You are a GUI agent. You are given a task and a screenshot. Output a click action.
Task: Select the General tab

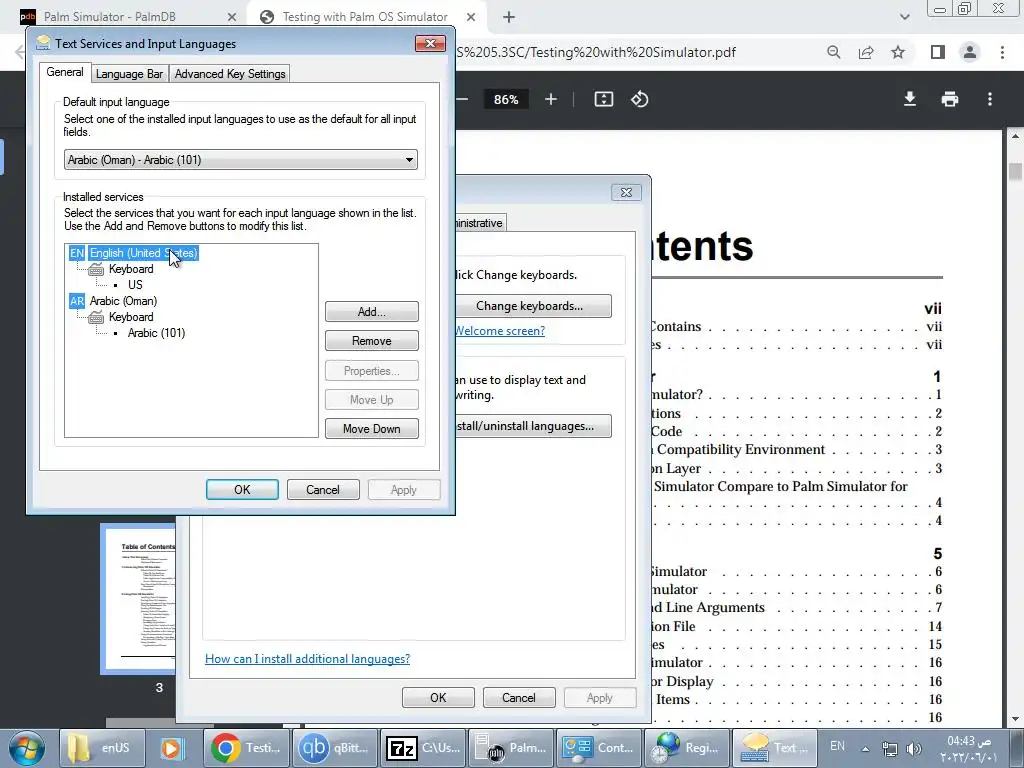[65, 72]
